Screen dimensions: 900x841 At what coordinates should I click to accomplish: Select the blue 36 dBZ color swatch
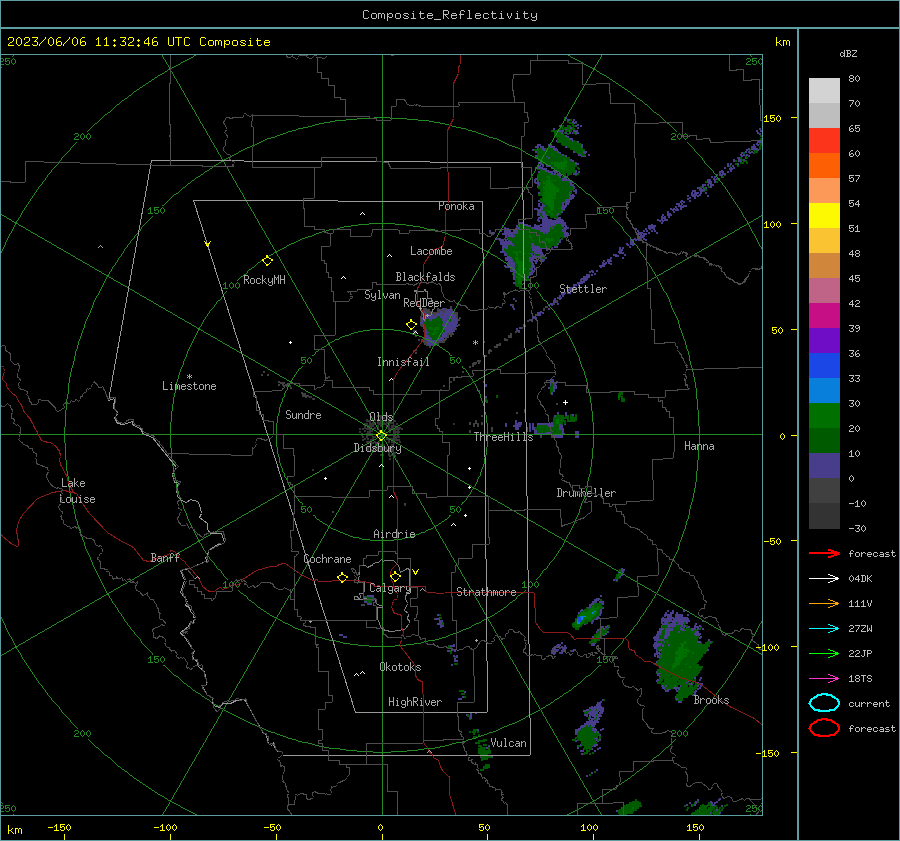(824, 365)
